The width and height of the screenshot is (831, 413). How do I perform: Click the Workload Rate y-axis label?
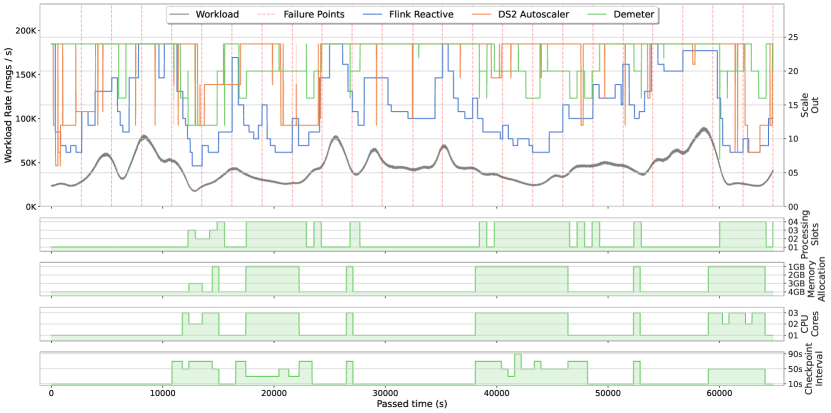8,106
